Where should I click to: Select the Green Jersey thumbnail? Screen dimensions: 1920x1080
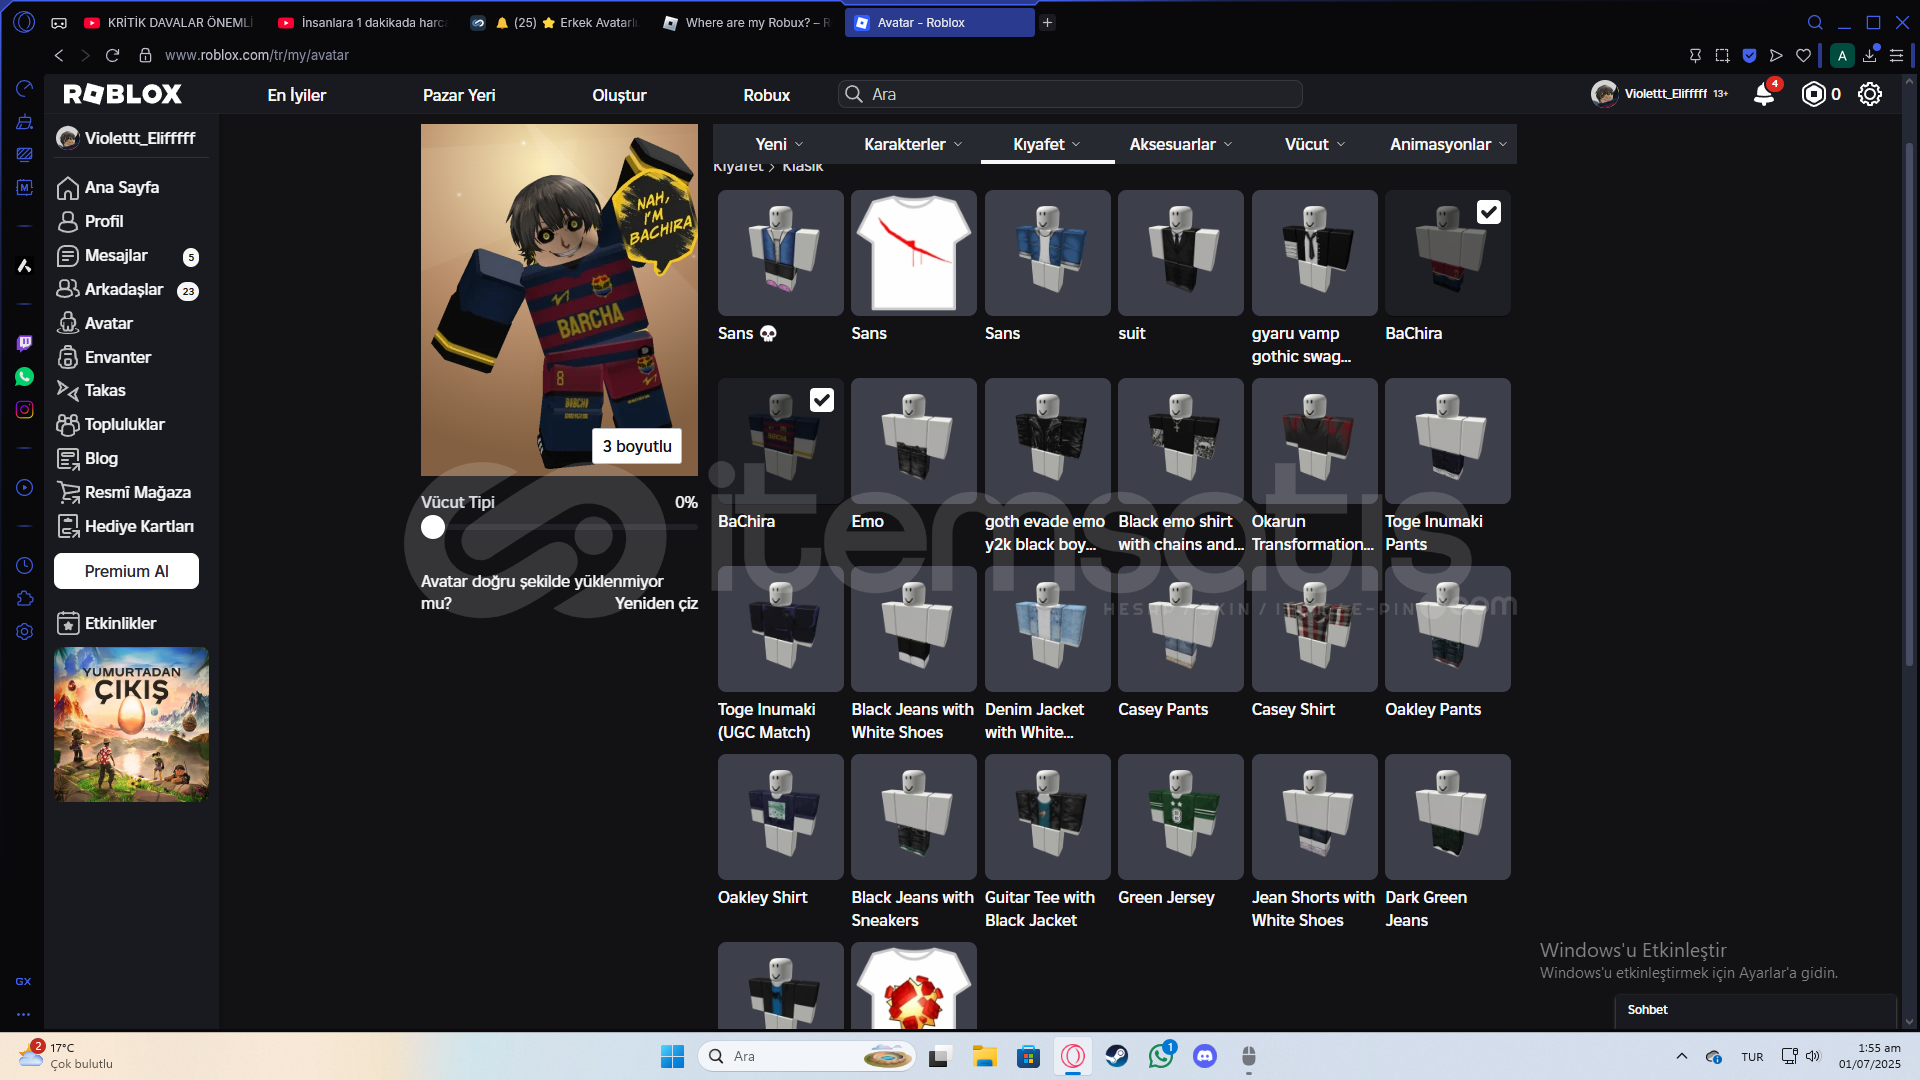tap(1180, 817)
